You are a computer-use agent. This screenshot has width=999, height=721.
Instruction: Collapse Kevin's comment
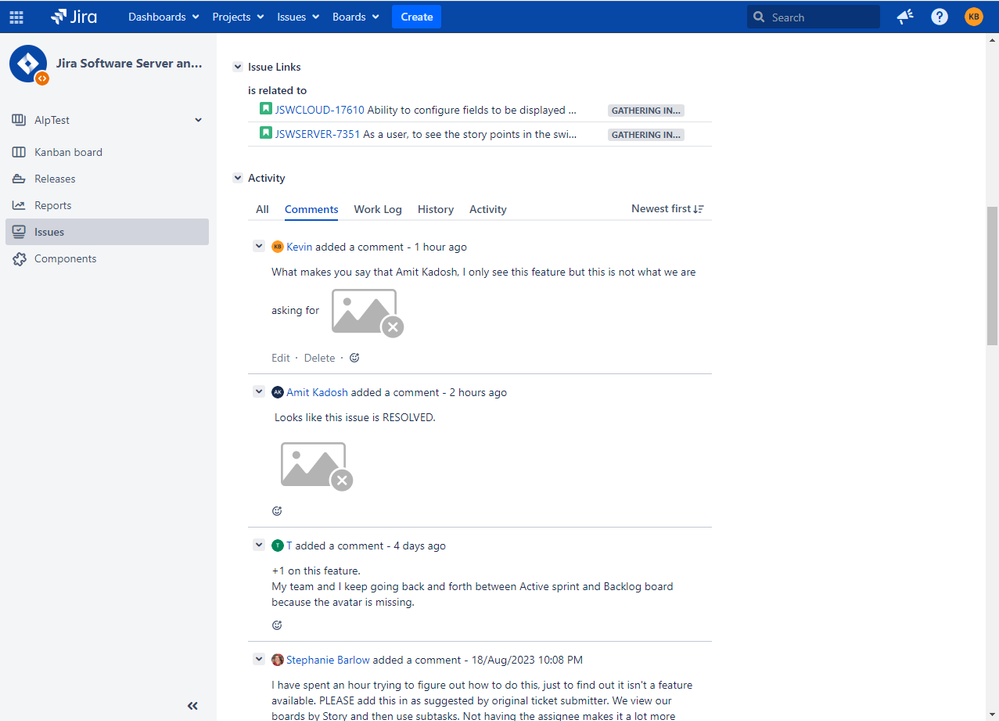tap(259, 246)
